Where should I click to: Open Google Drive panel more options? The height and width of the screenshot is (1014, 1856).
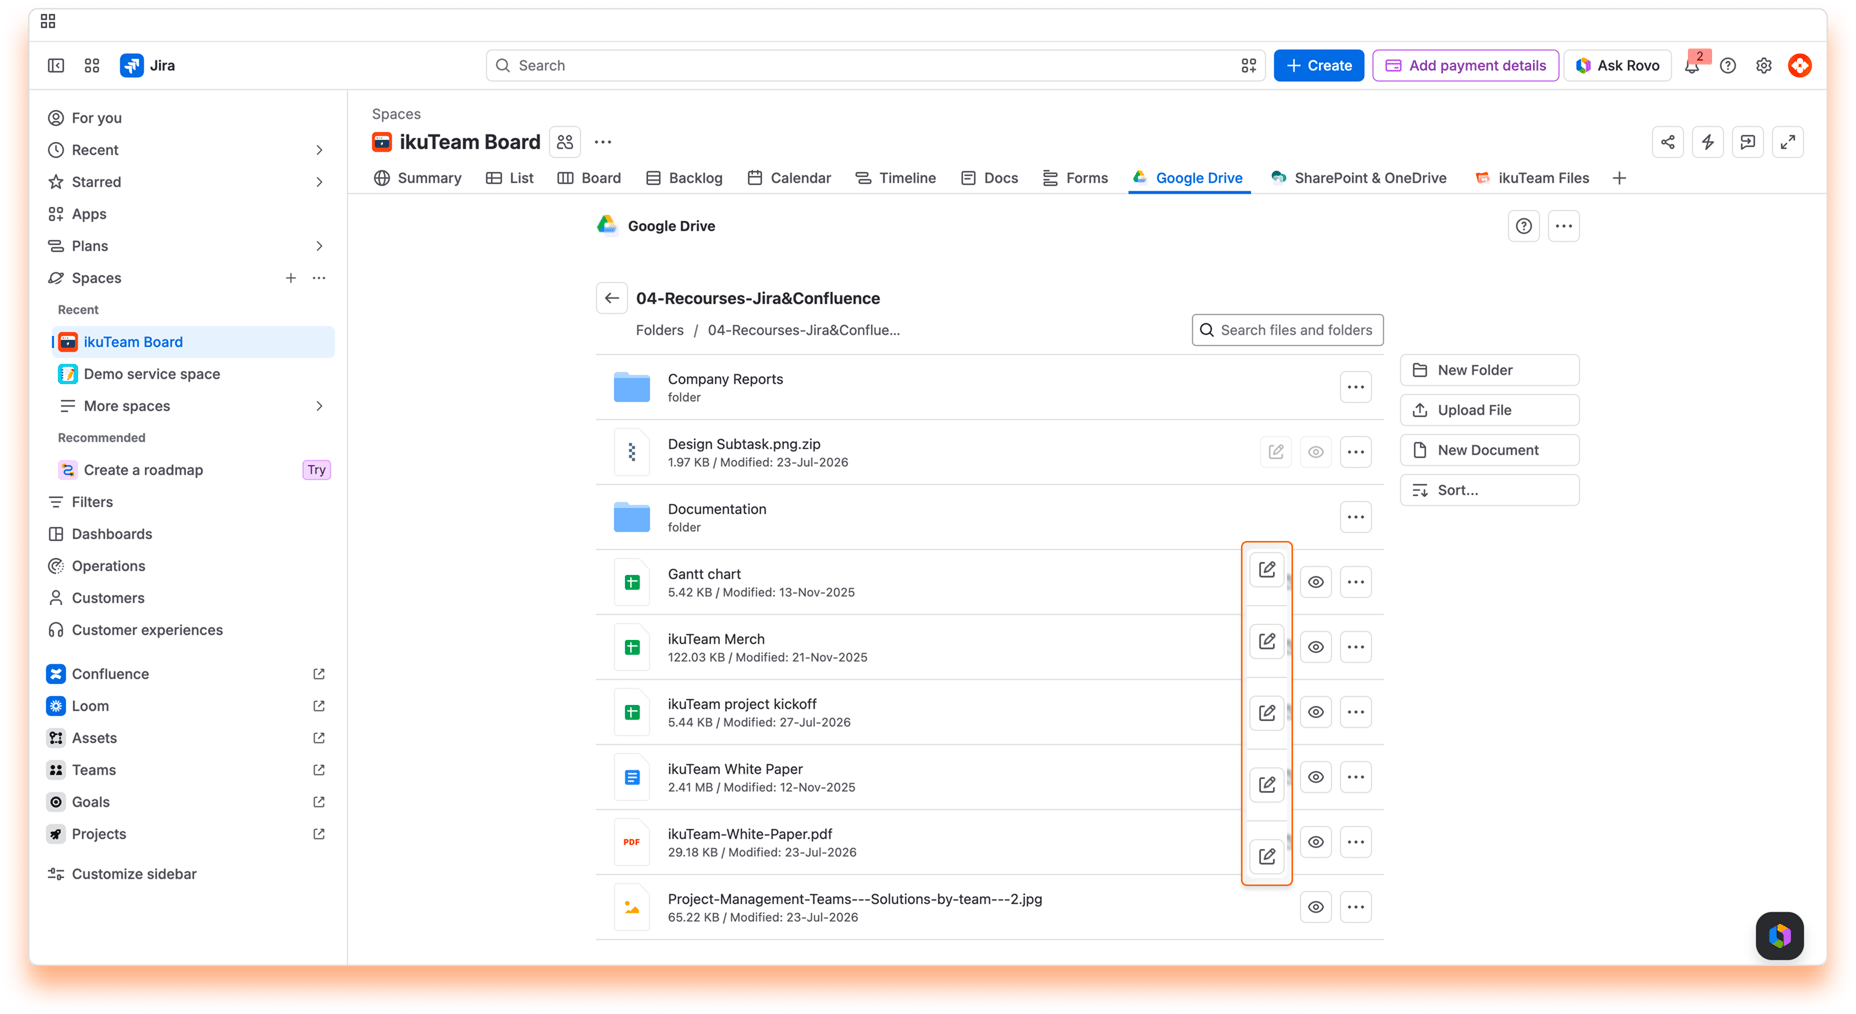point(1564,226)
